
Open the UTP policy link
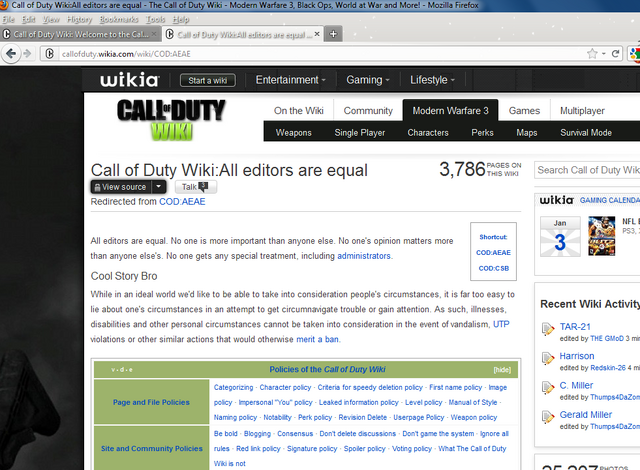501,324
